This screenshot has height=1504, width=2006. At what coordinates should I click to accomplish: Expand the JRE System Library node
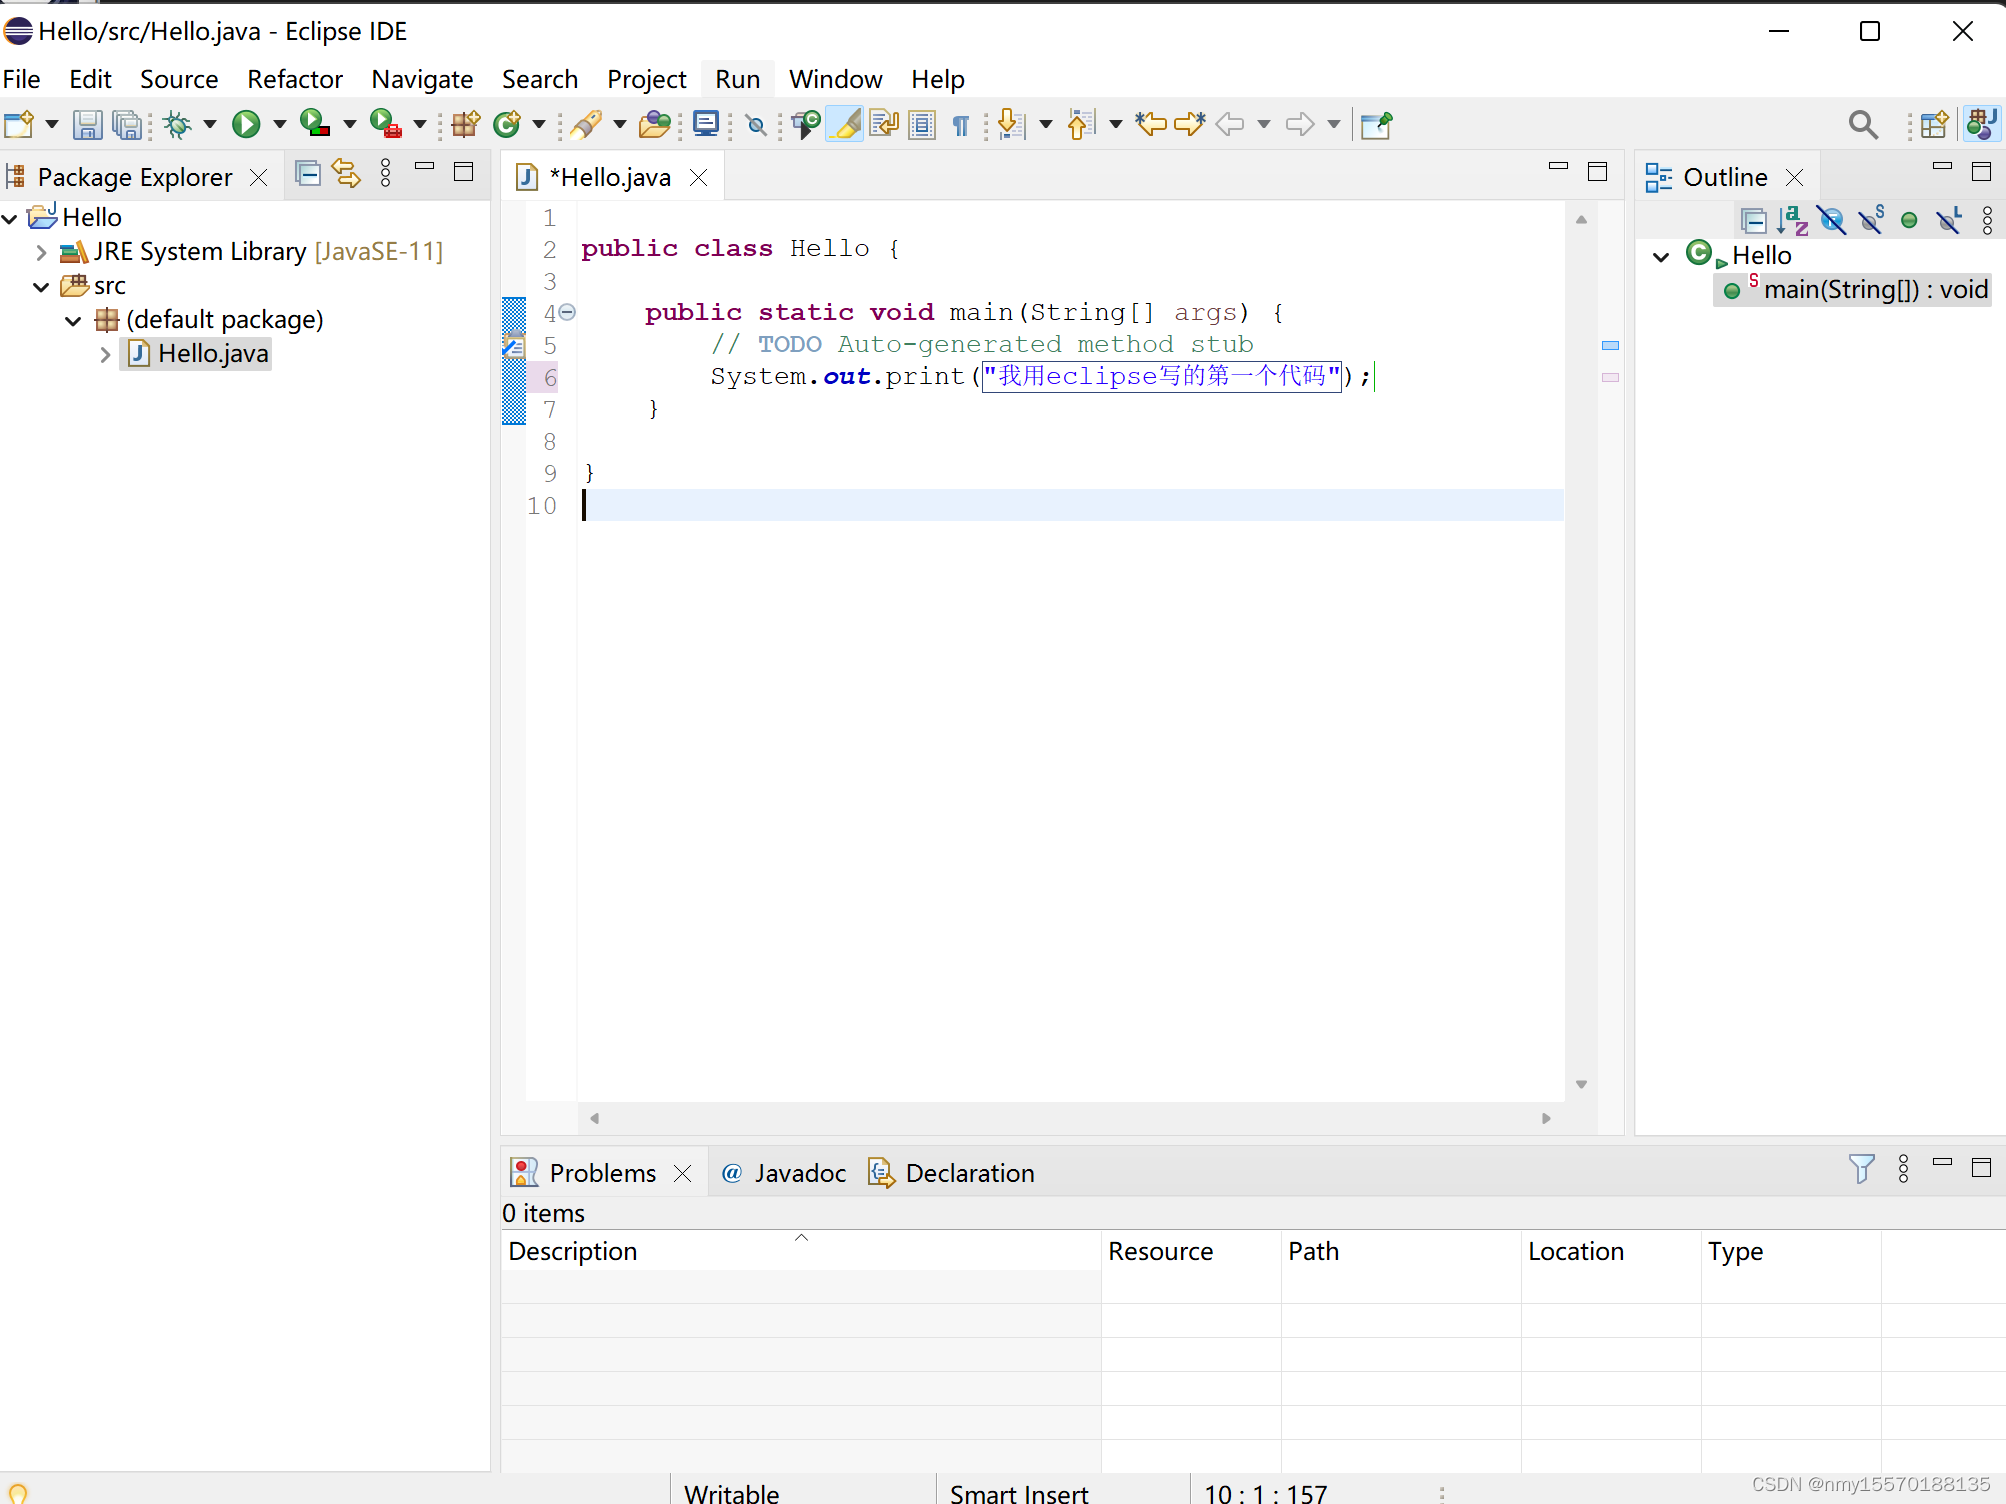[x=41, y=252]
